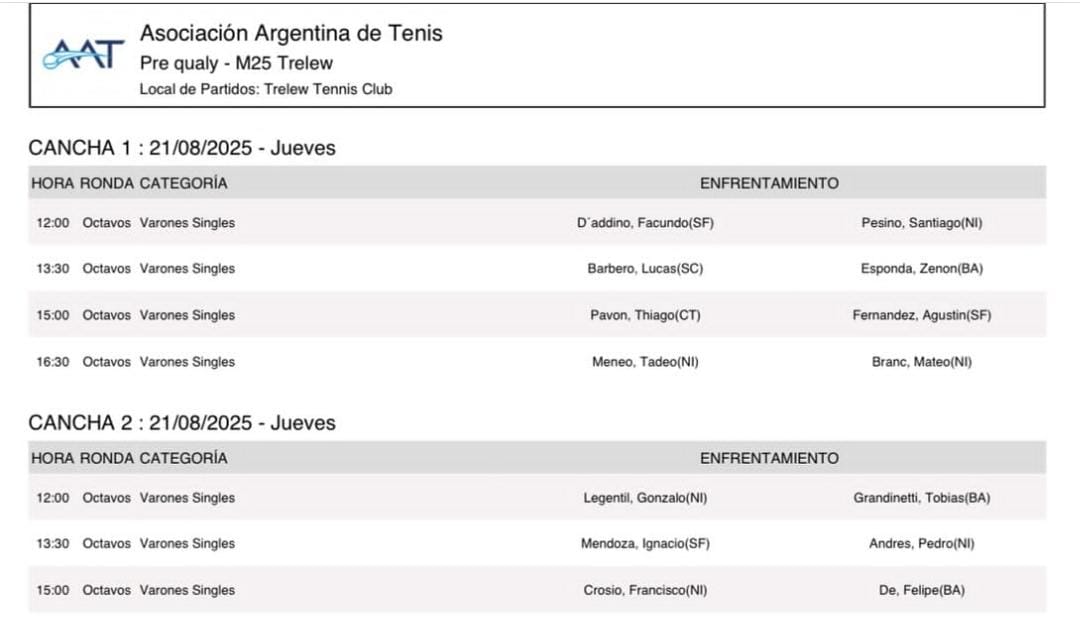1080x629 pixels.
Task: Select player D'addino, Facundo(SF)
Action: 645,223
